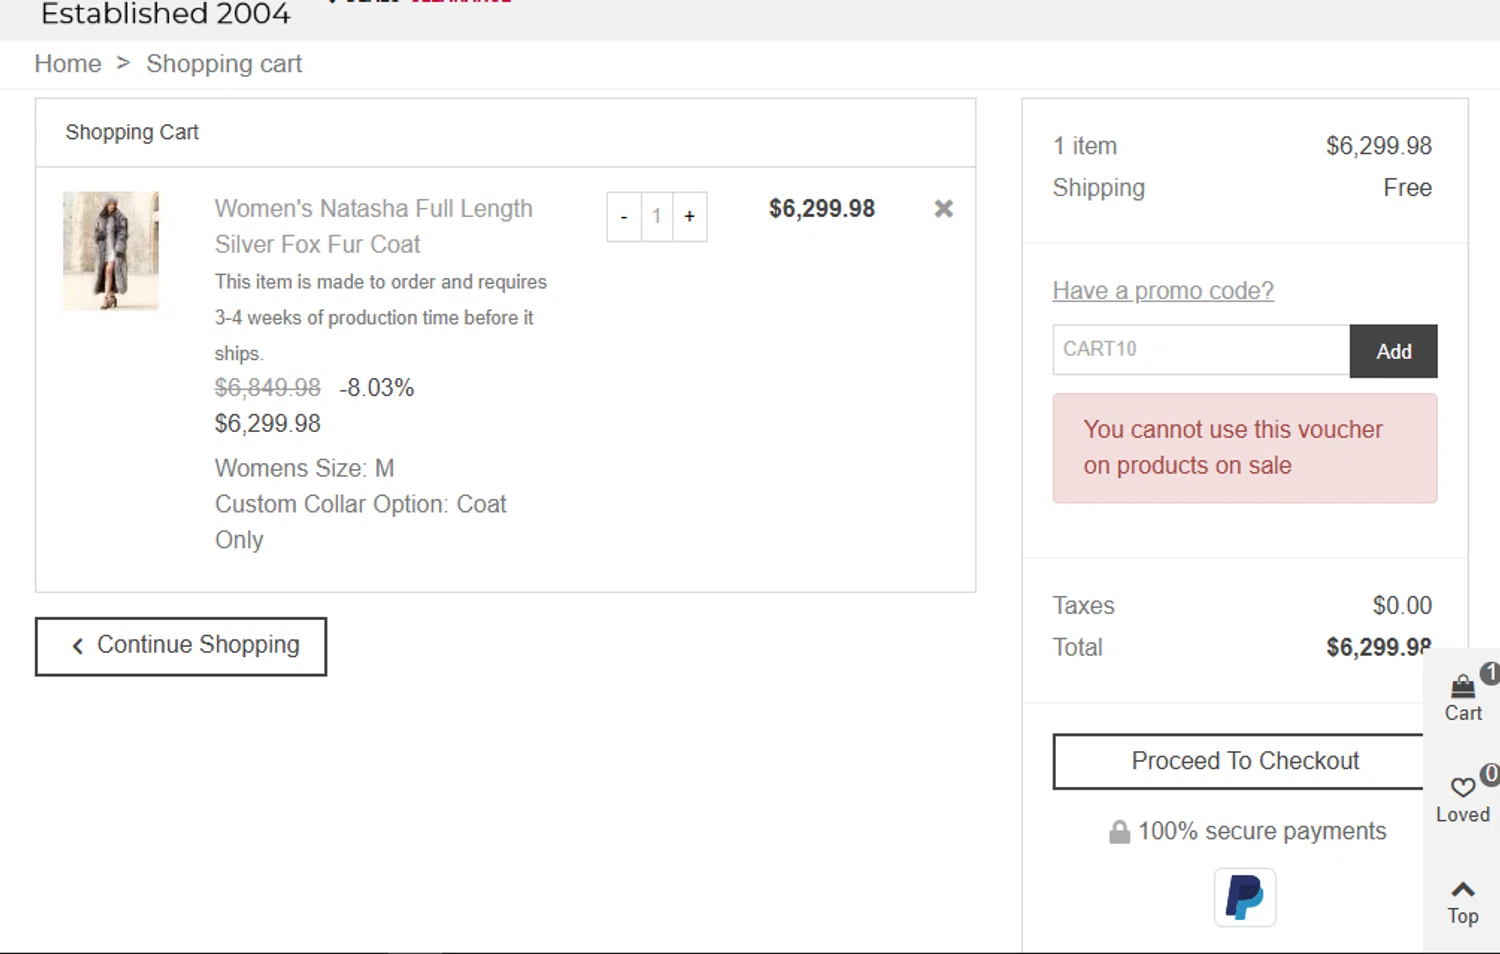
Task: Click the made-to-order production notice text
Action: (x=380, y=318)
